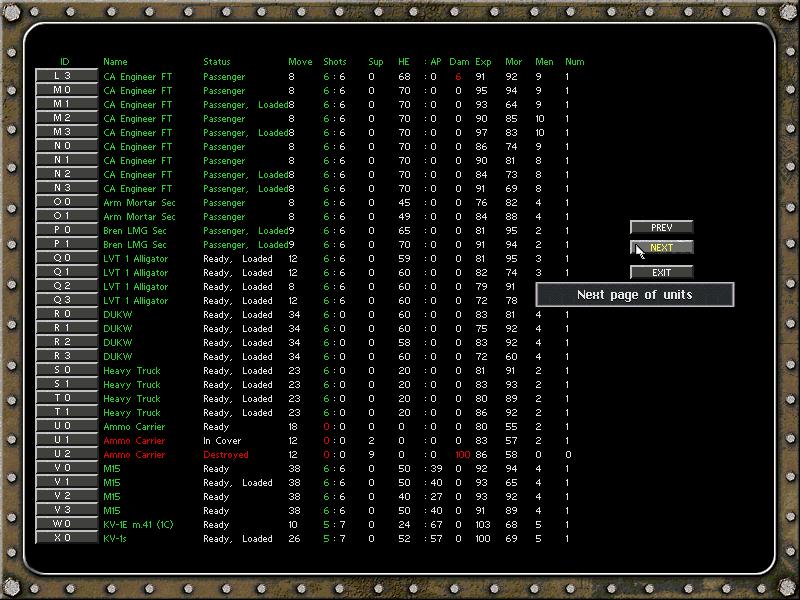The height and width of the screenshot is (600, 800).
Task: Select unit ID button Q 0
Action: click(66, 258)
